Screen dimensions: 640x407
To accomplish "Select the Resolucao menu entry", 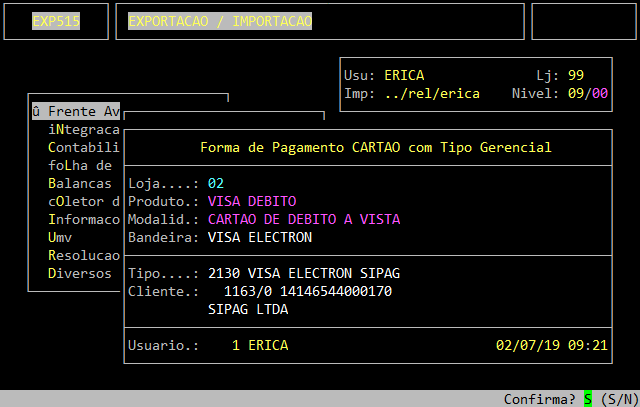I will [83, 255].
